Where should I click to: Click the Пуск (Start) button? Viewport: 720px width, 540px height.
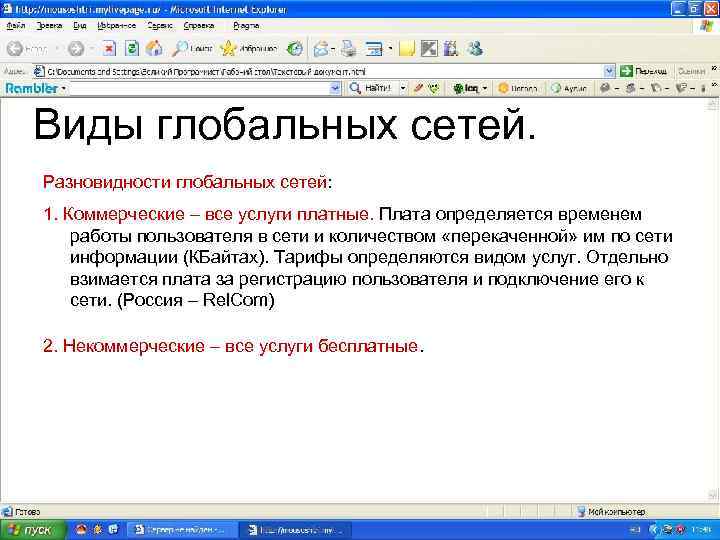(32, 530)
